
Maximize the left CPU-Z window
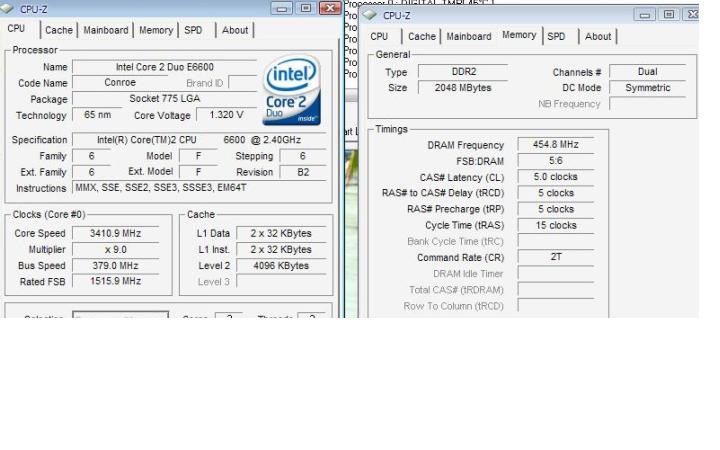[305, 8]
